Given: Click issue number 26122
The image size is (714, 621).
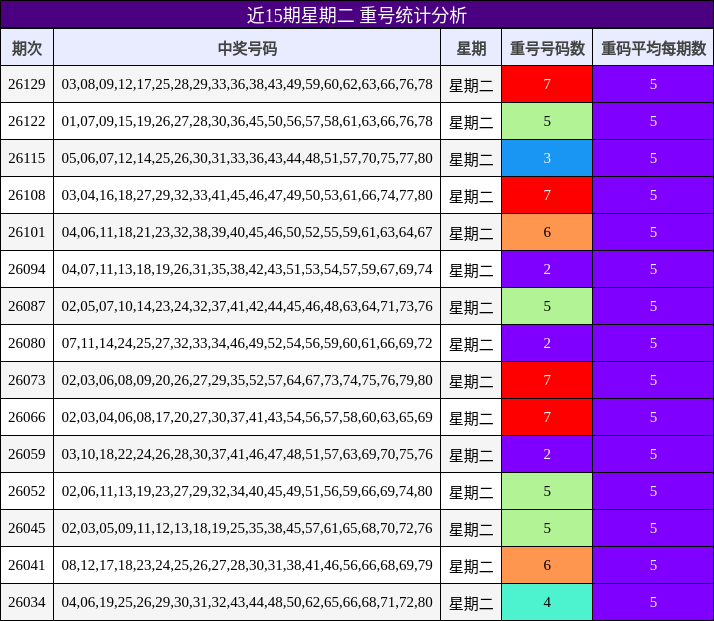Looking at the screenshot, I should pyautogui.click(x=27, y=121).
